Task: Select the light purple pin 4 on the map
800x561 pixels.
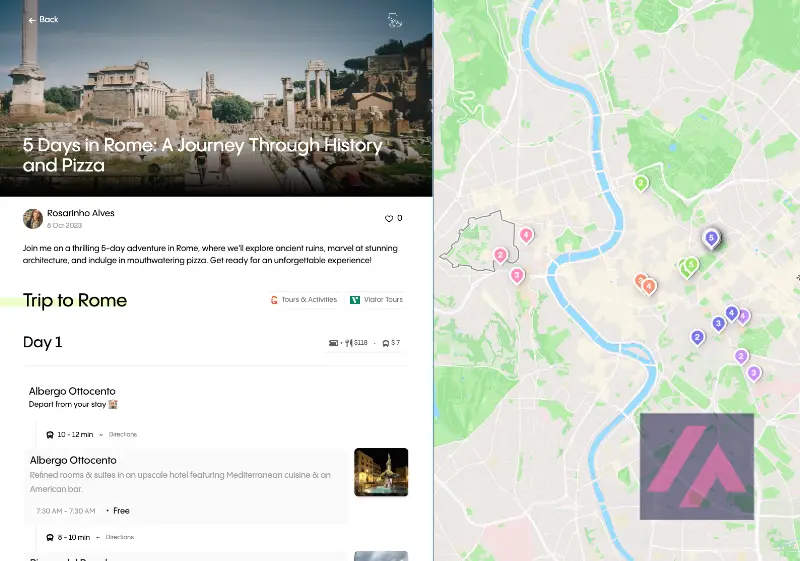Action: coord(744,317)
